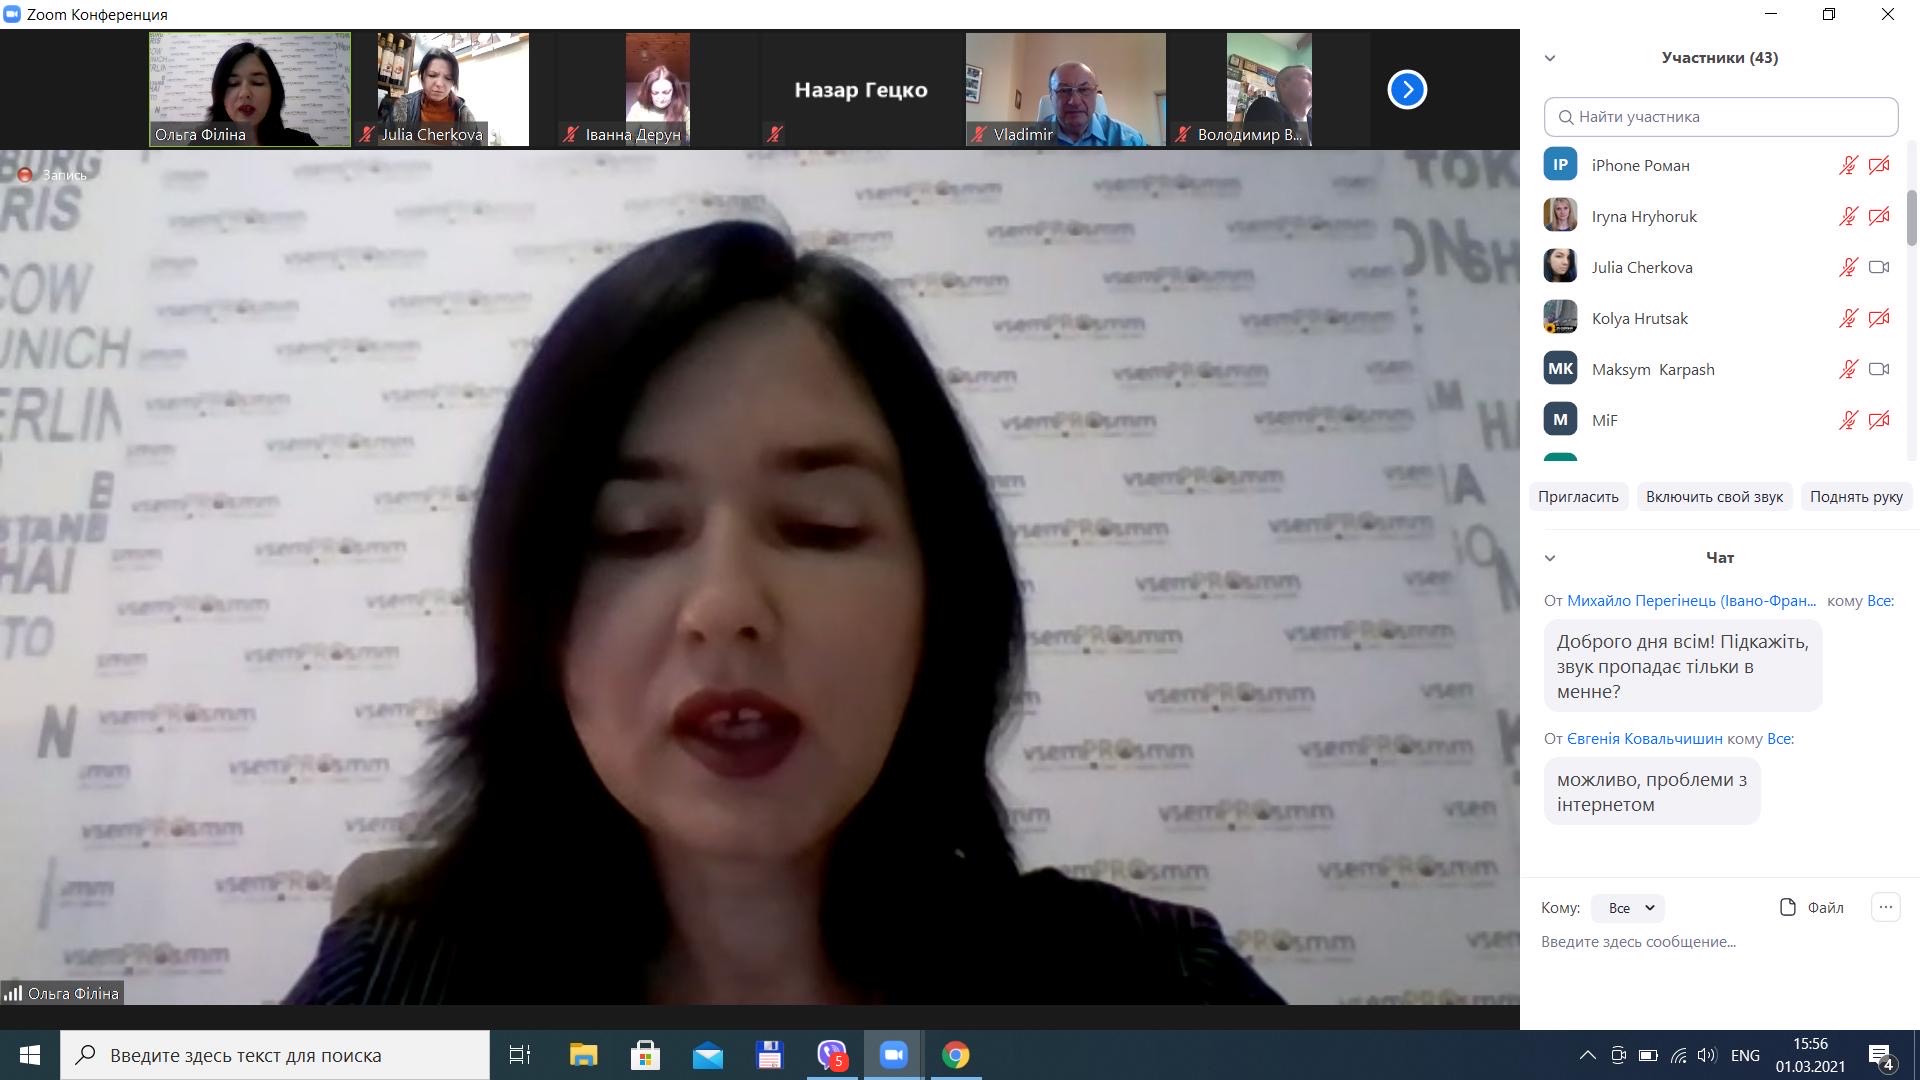Click the Zoom icon in the taskbar
1920x1080 pixels.
click(x=893, y=1055)
